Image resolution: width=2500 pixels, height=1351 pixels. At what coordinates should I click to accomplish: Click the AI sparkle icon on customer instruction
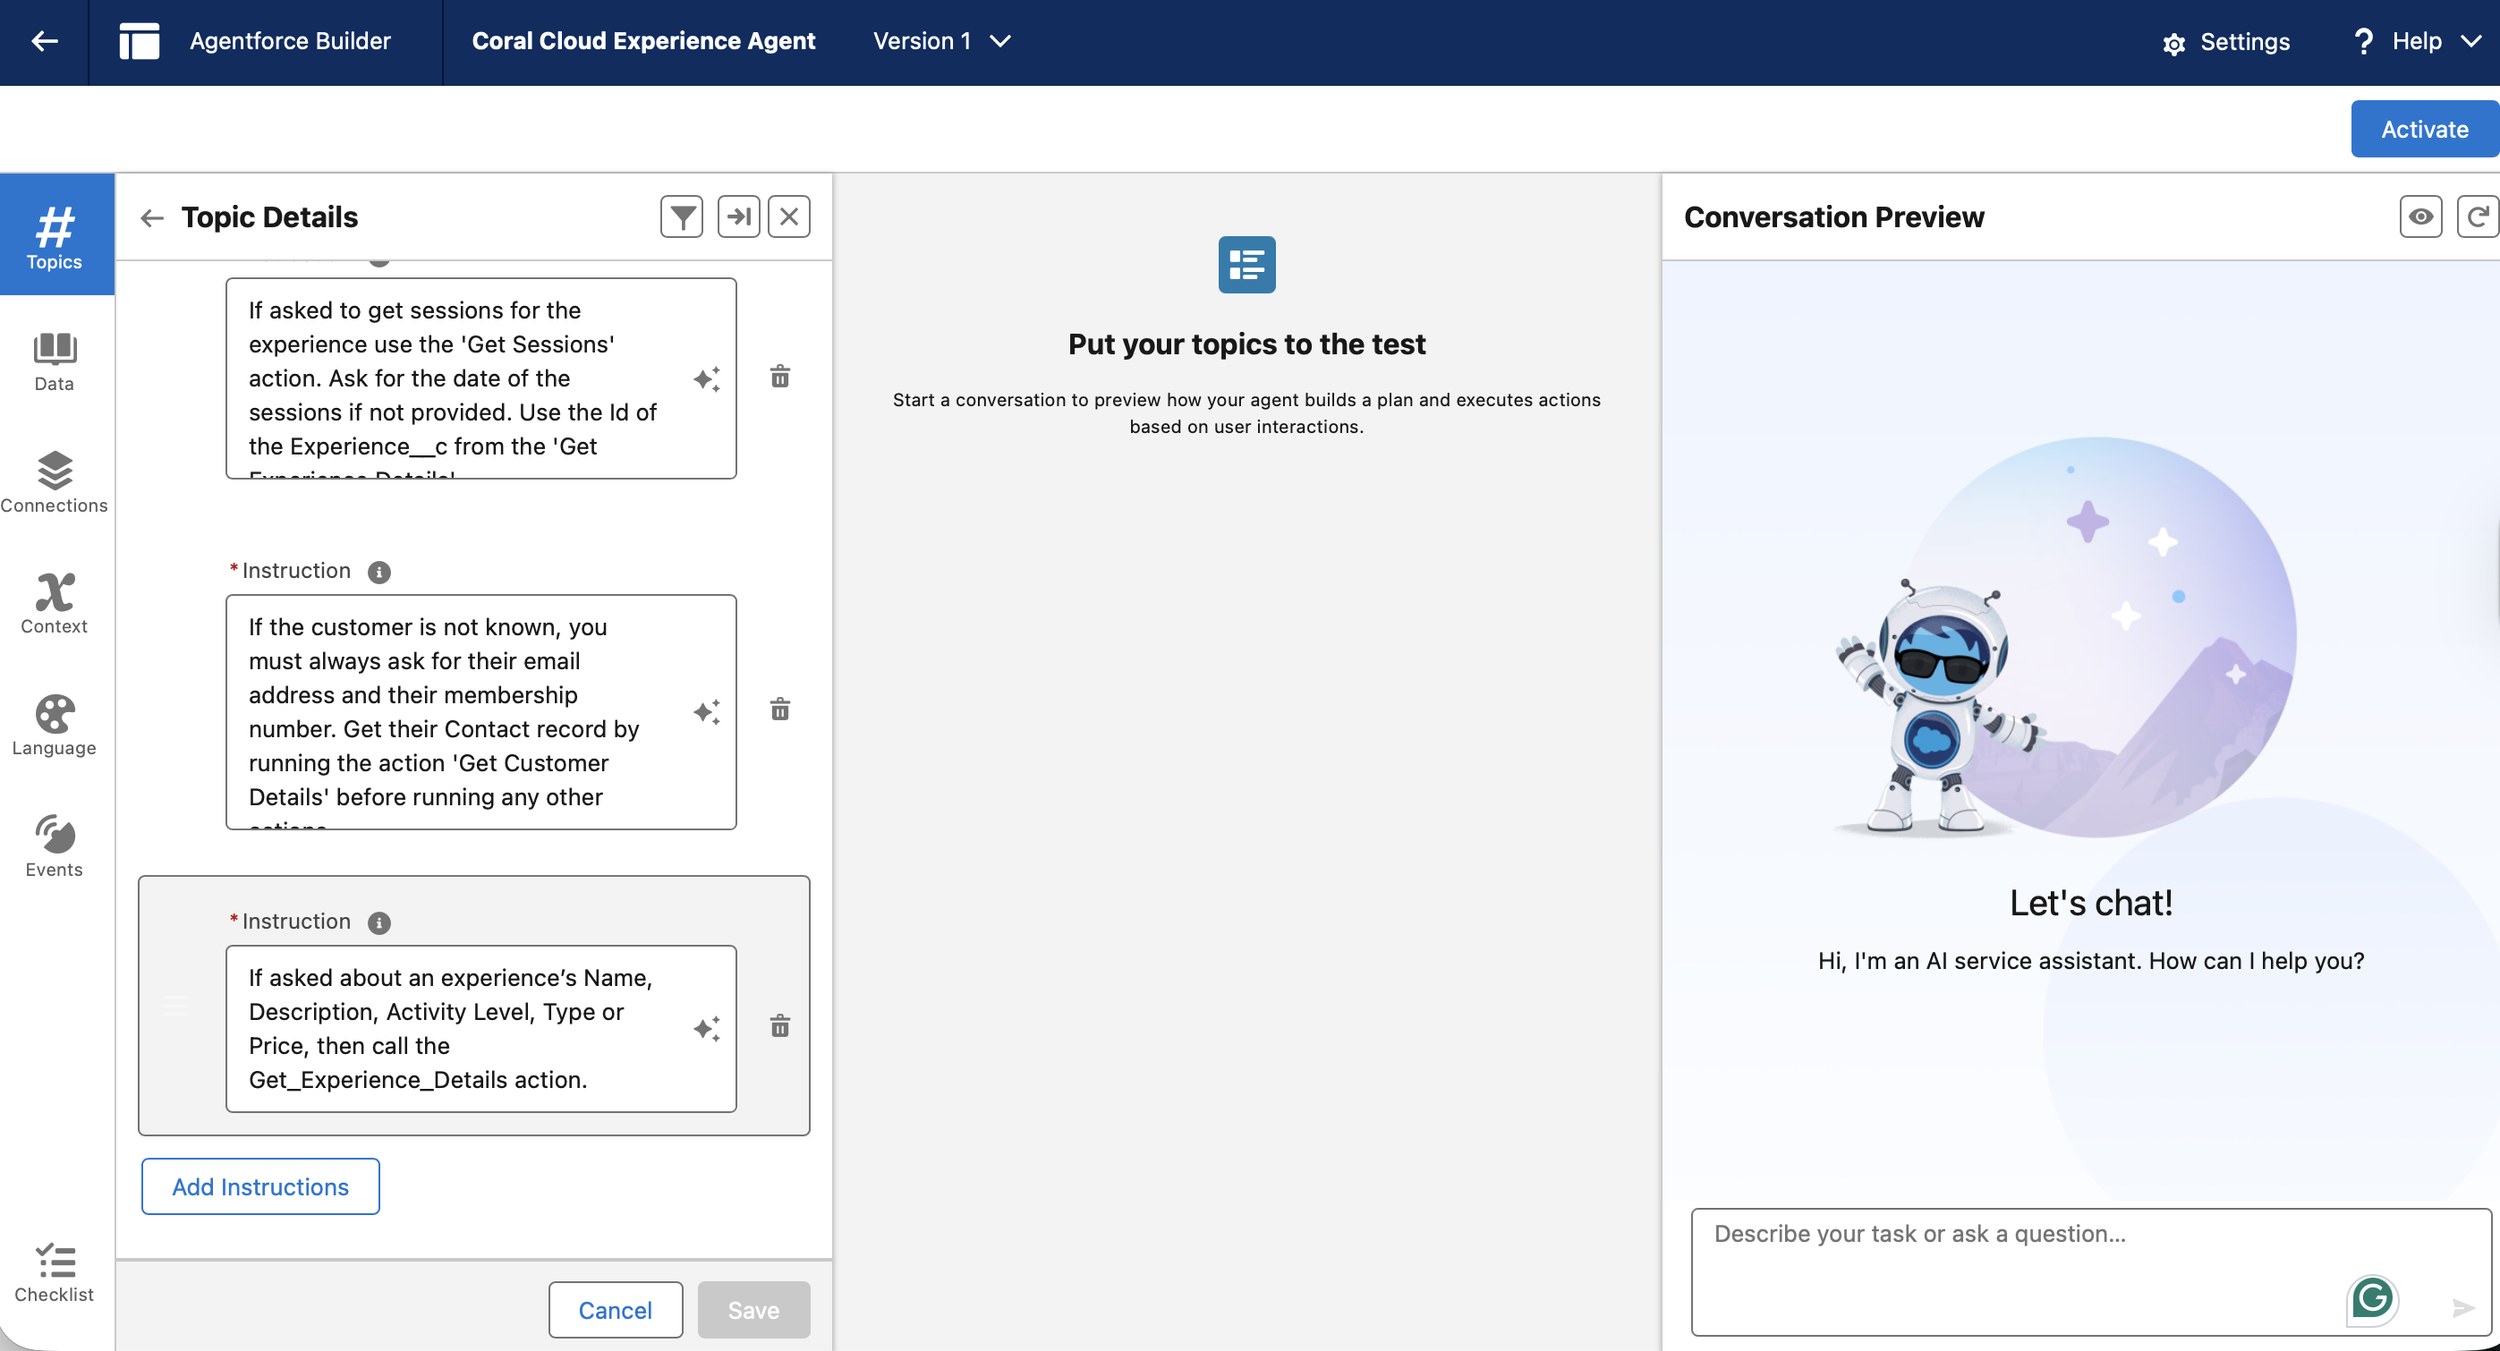click(707, 712)
